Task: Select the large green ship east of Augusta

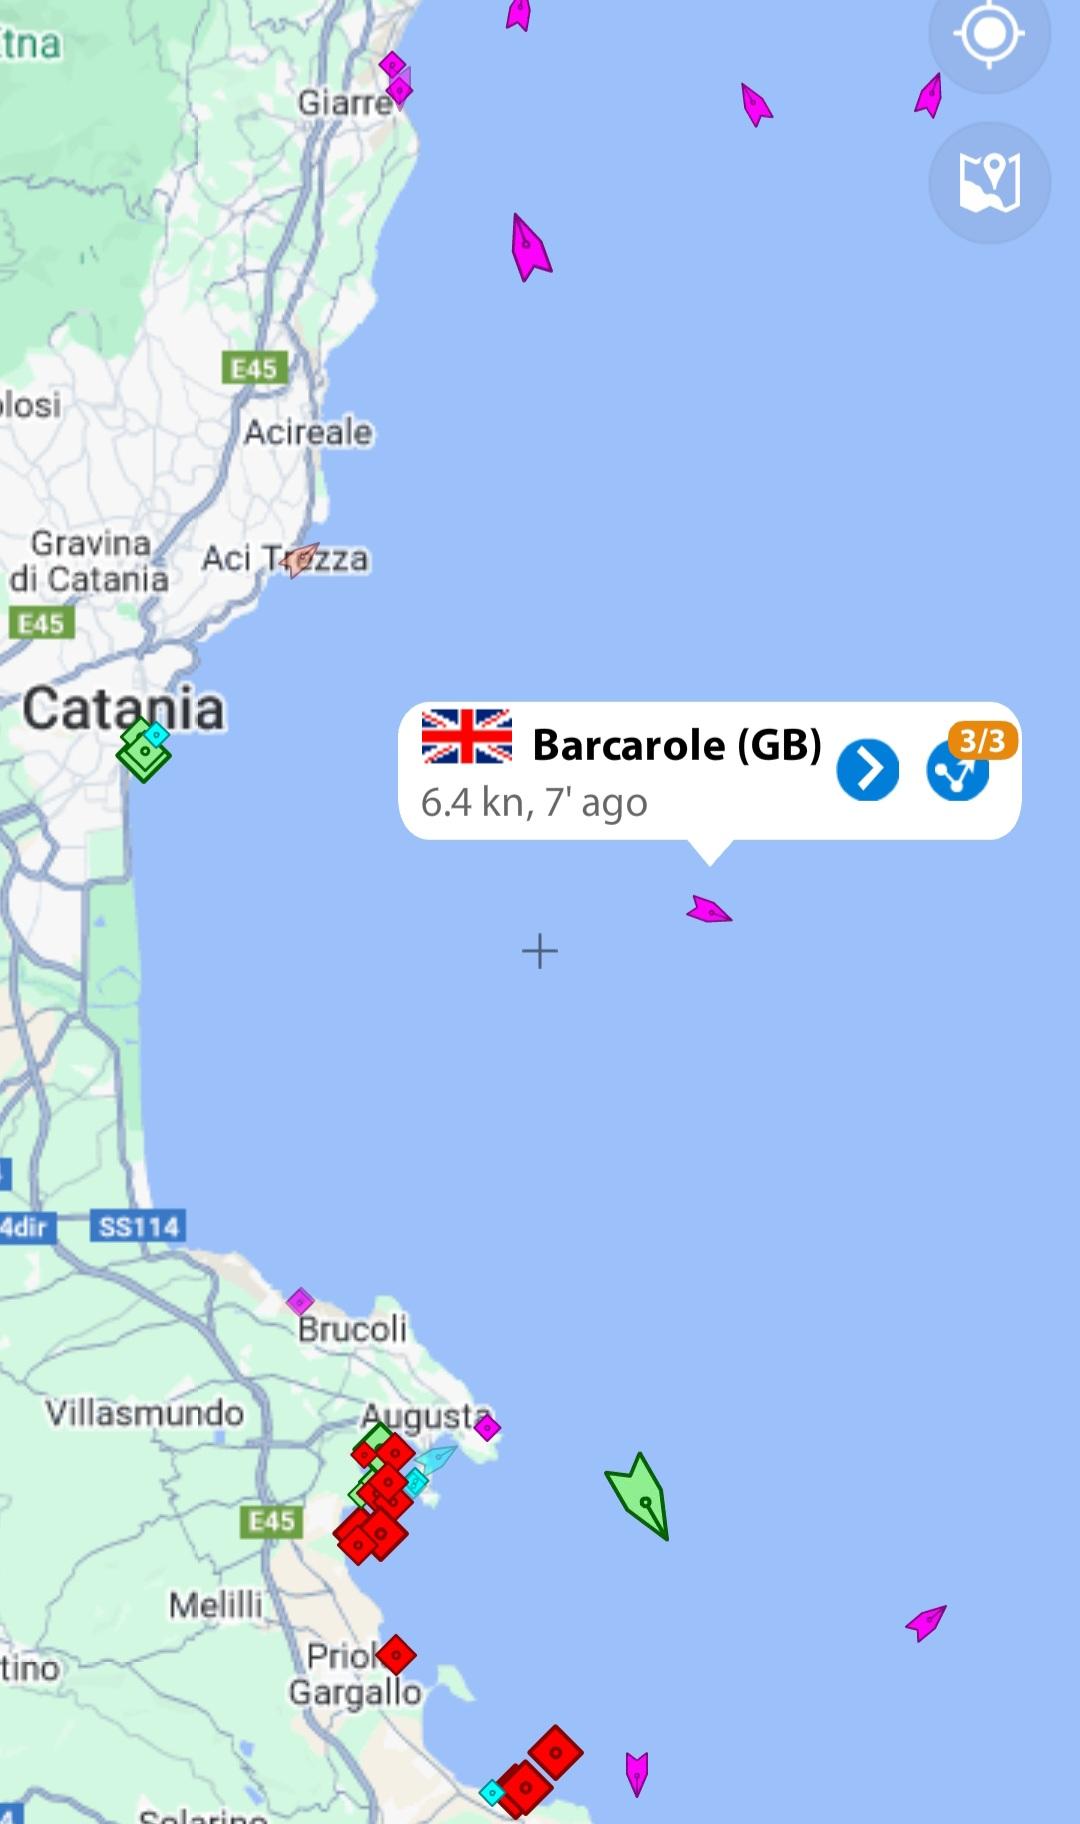Action: 638,1496
